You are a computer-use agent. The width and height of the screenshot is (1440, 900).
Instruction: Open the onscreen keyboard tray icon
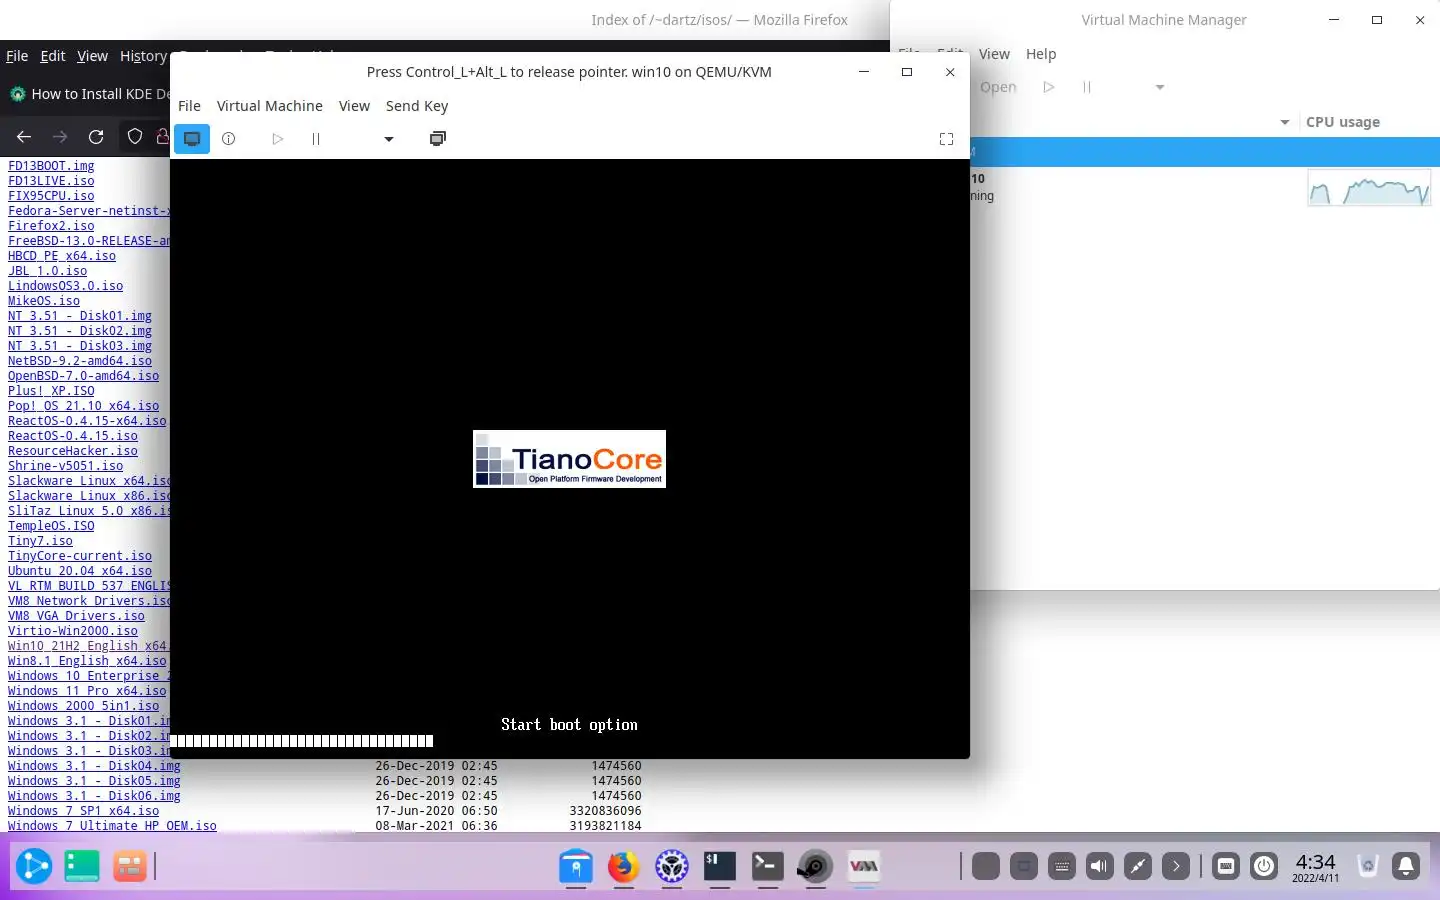pos(1062,866)
